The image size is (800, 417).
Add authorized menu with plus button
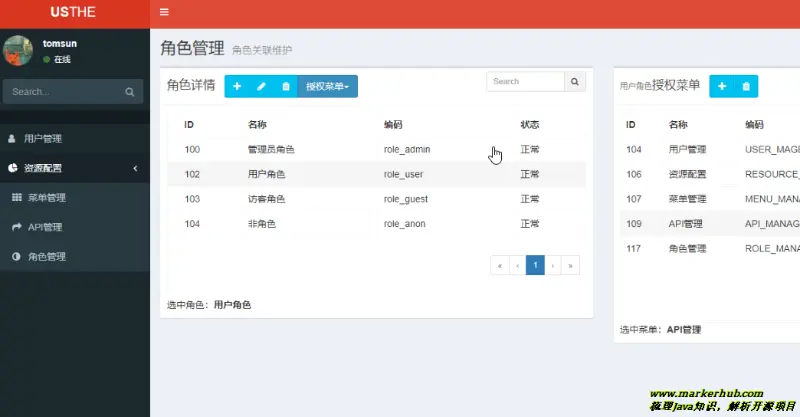click(x=722, y=86)
